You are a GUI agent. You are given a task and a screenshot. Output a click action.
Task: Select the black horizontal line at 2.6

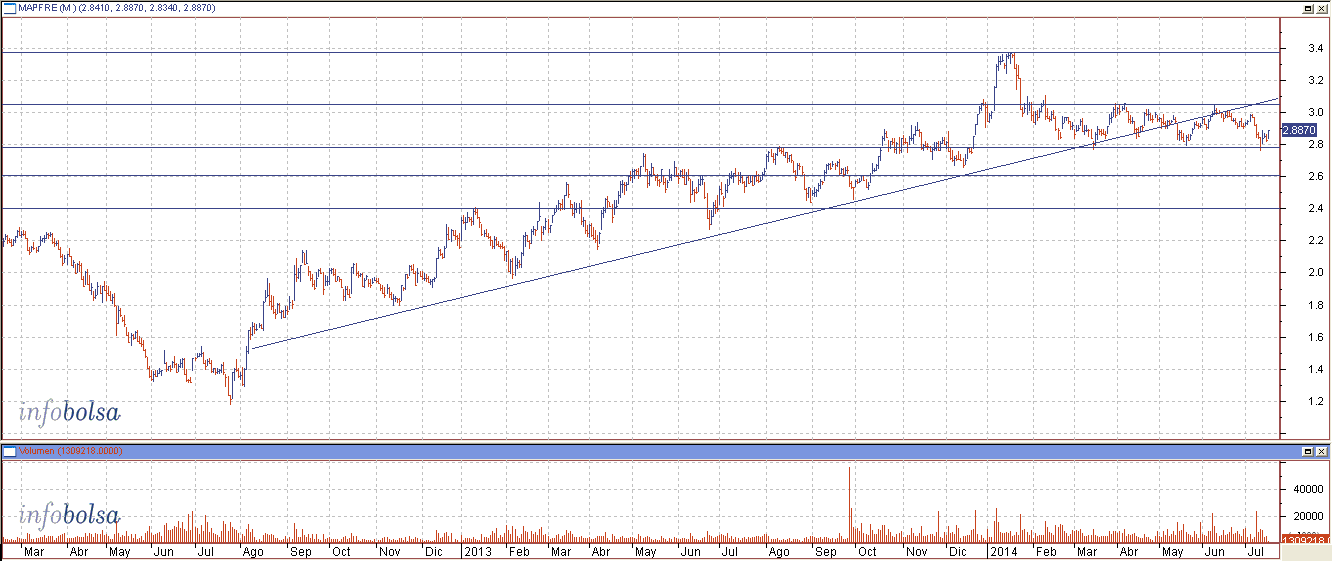pos(640,176)
